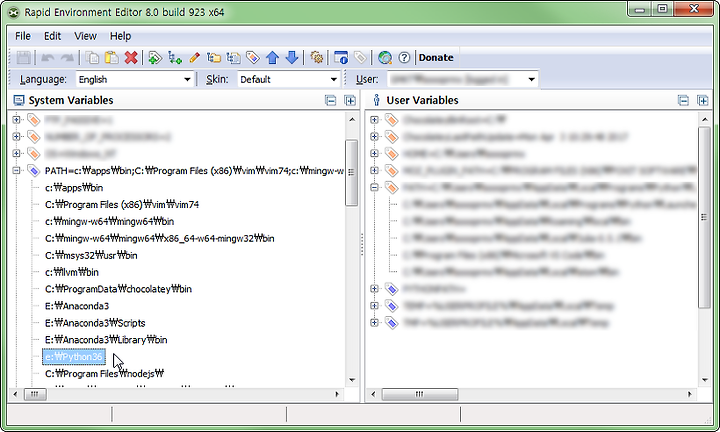
Task: Click the Undo arrow icon
Action: click(47, 57)
